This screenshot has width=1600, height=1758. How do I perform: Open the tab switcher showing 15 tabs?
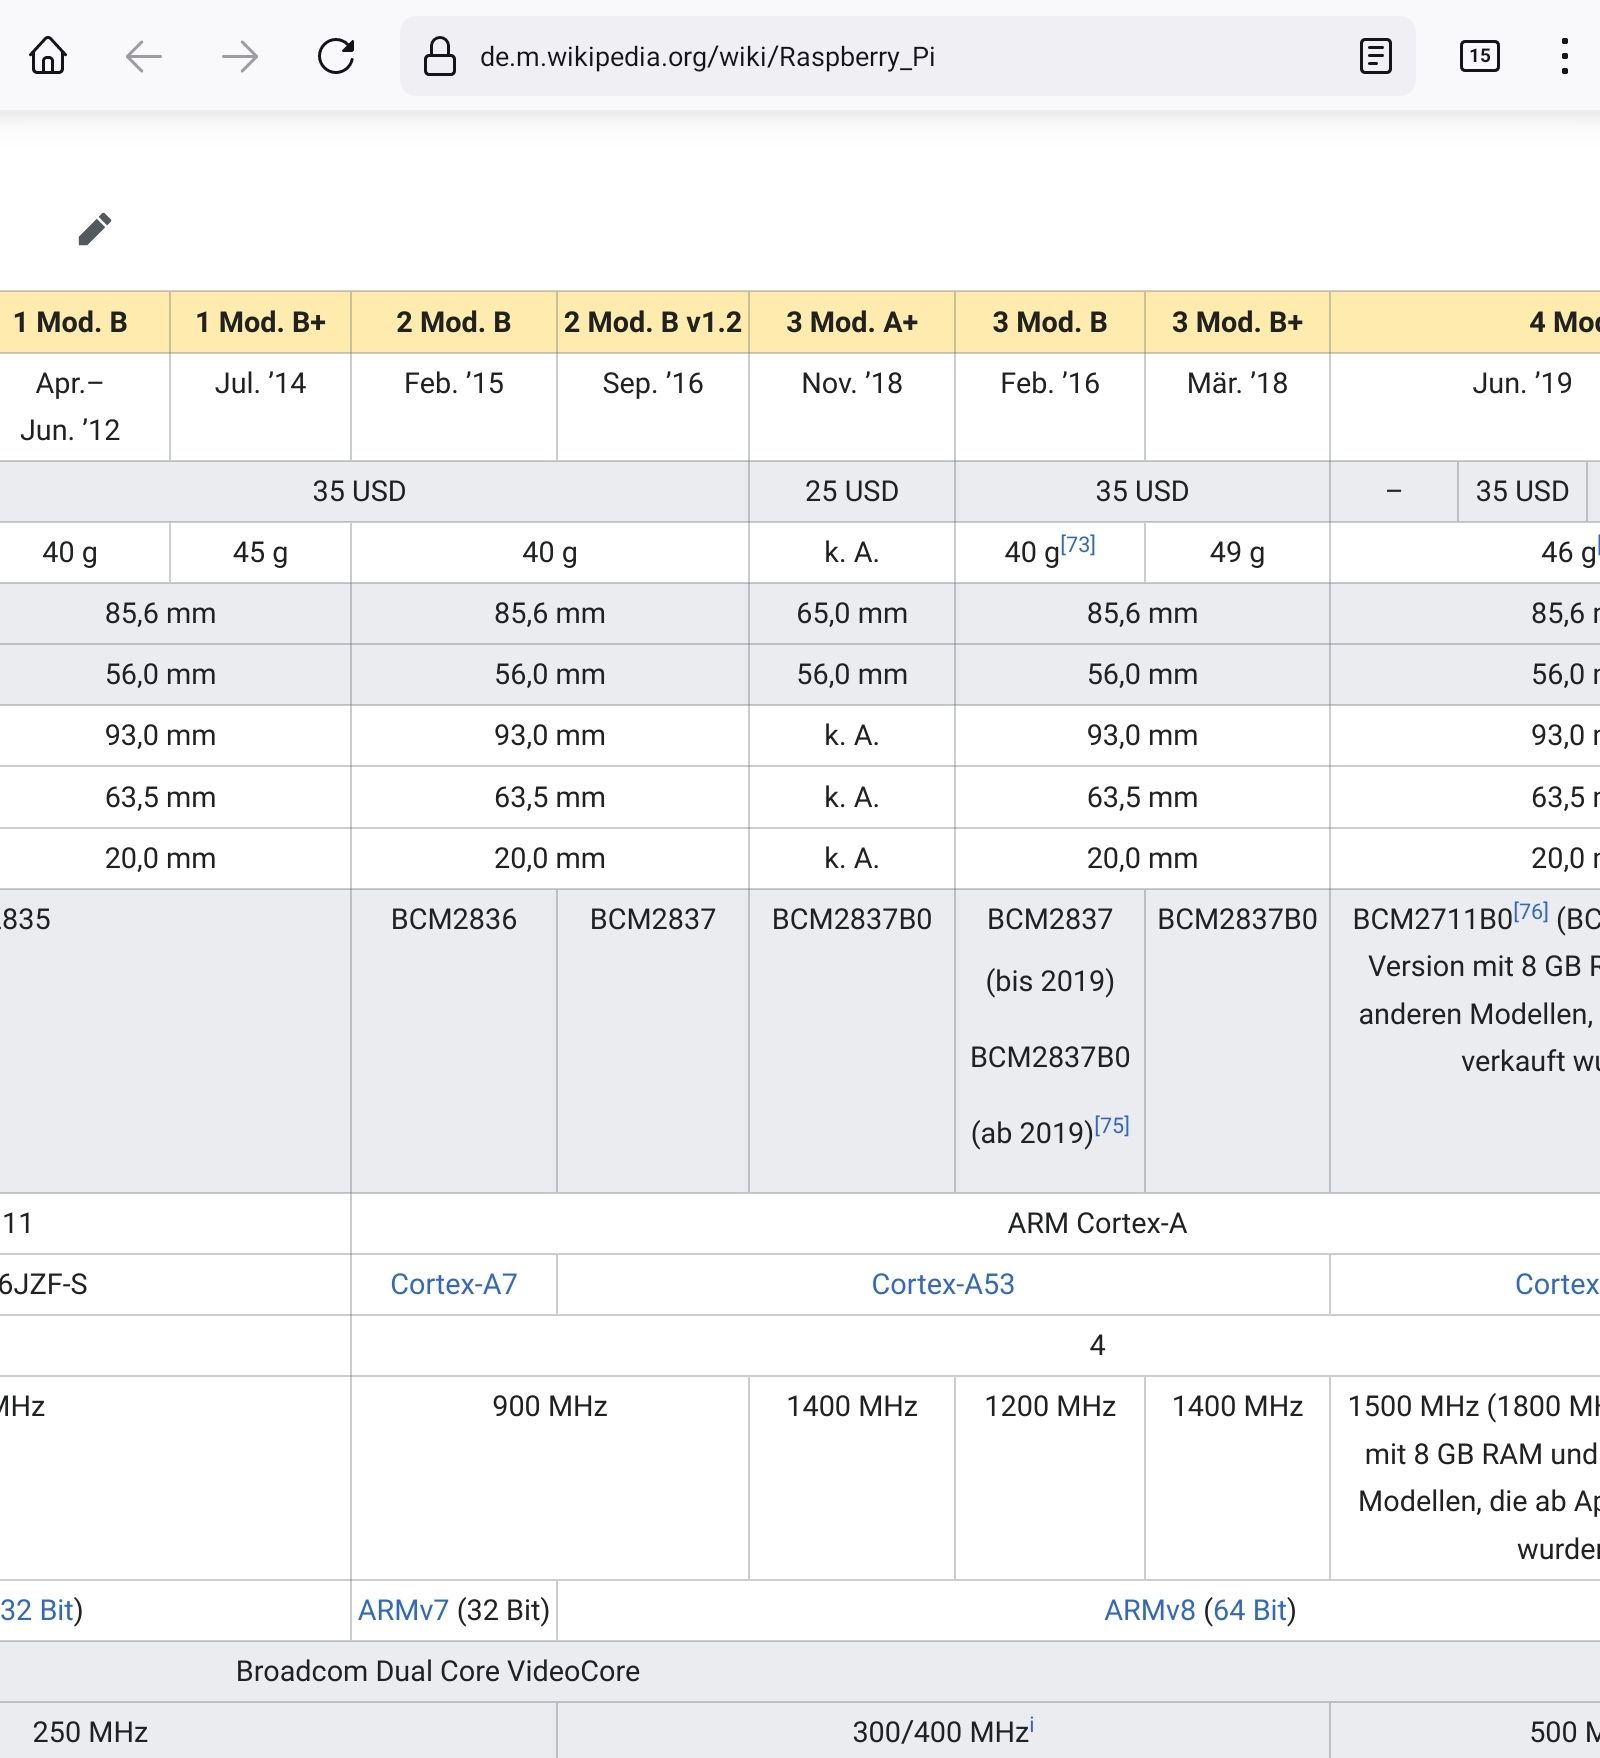1479,56
